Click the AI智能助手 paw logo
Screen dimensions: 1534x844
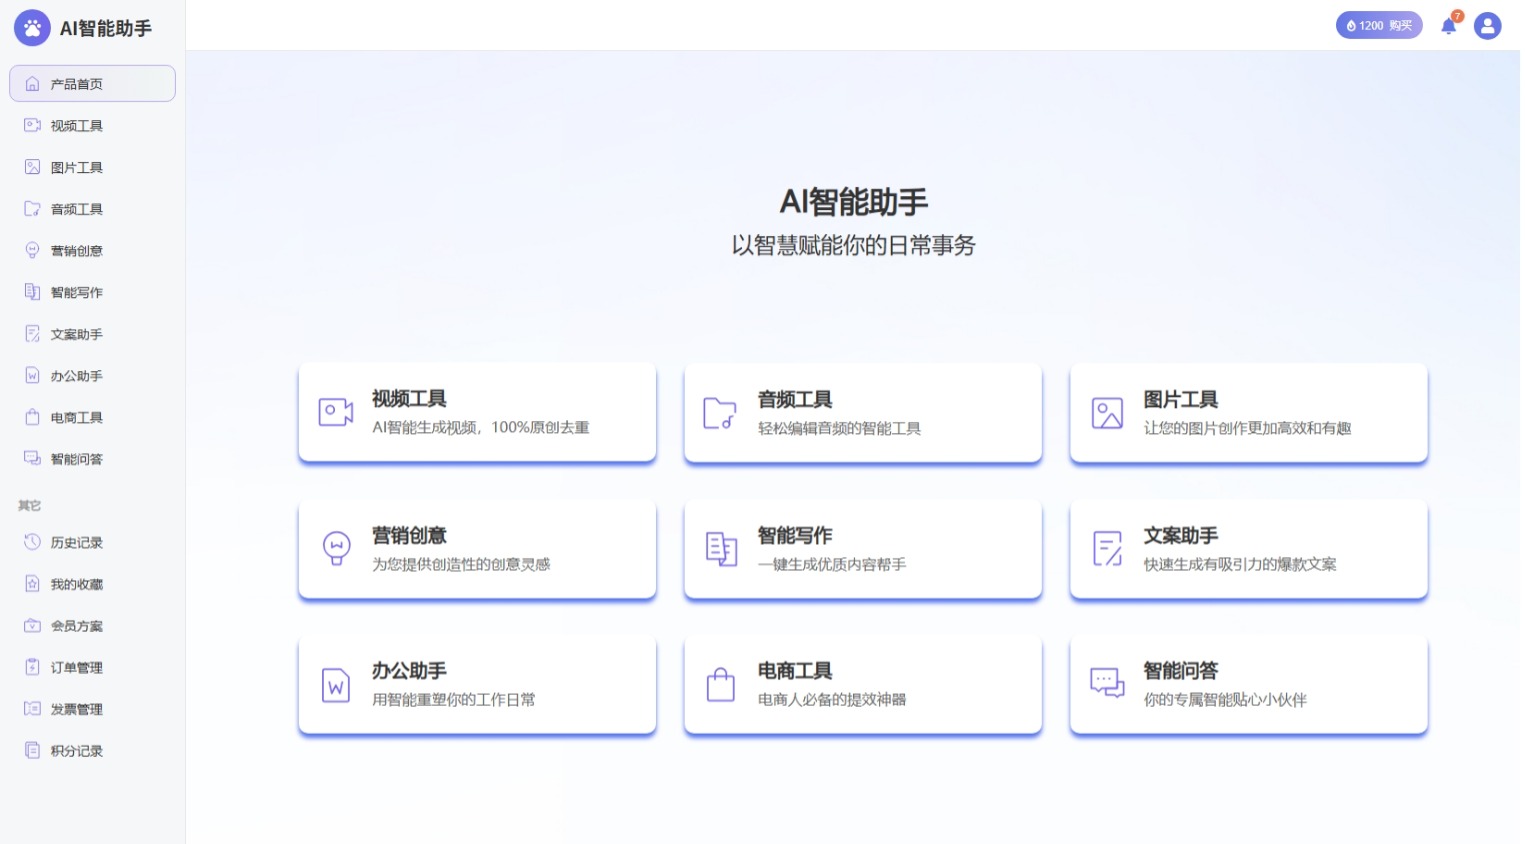click(x=32, y=28)
